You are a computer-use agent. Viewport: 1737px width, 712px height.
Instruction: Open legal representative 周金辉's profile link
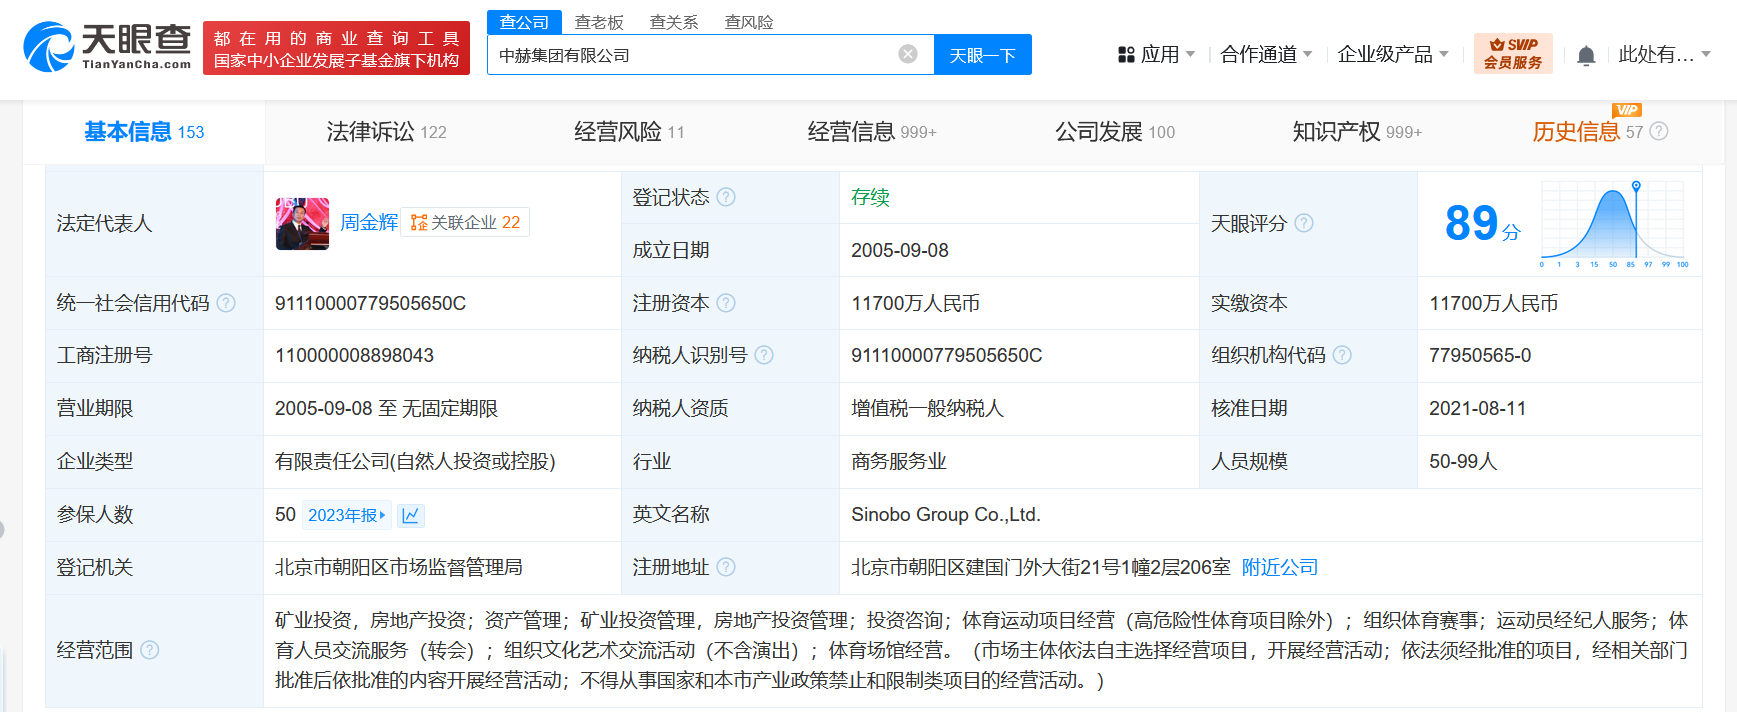(x=369, y=222)
